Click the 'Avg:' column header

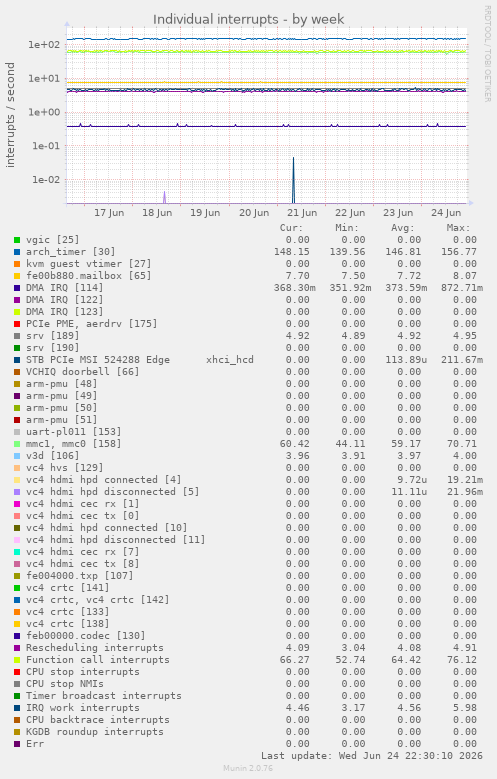pos(403,228)
